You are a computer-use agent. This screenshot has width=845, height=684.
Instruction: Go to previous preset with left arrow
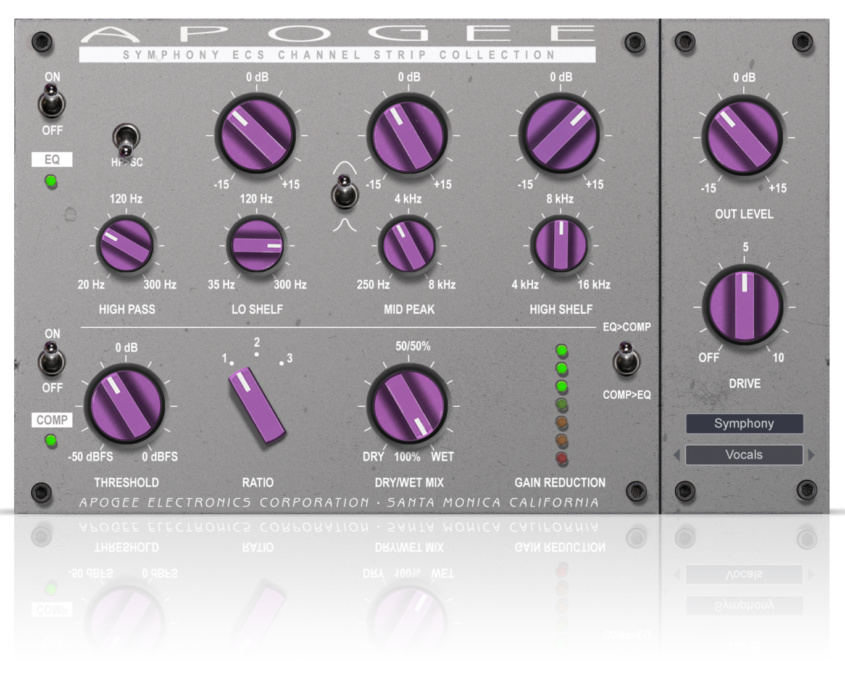(x=677, y=455)
